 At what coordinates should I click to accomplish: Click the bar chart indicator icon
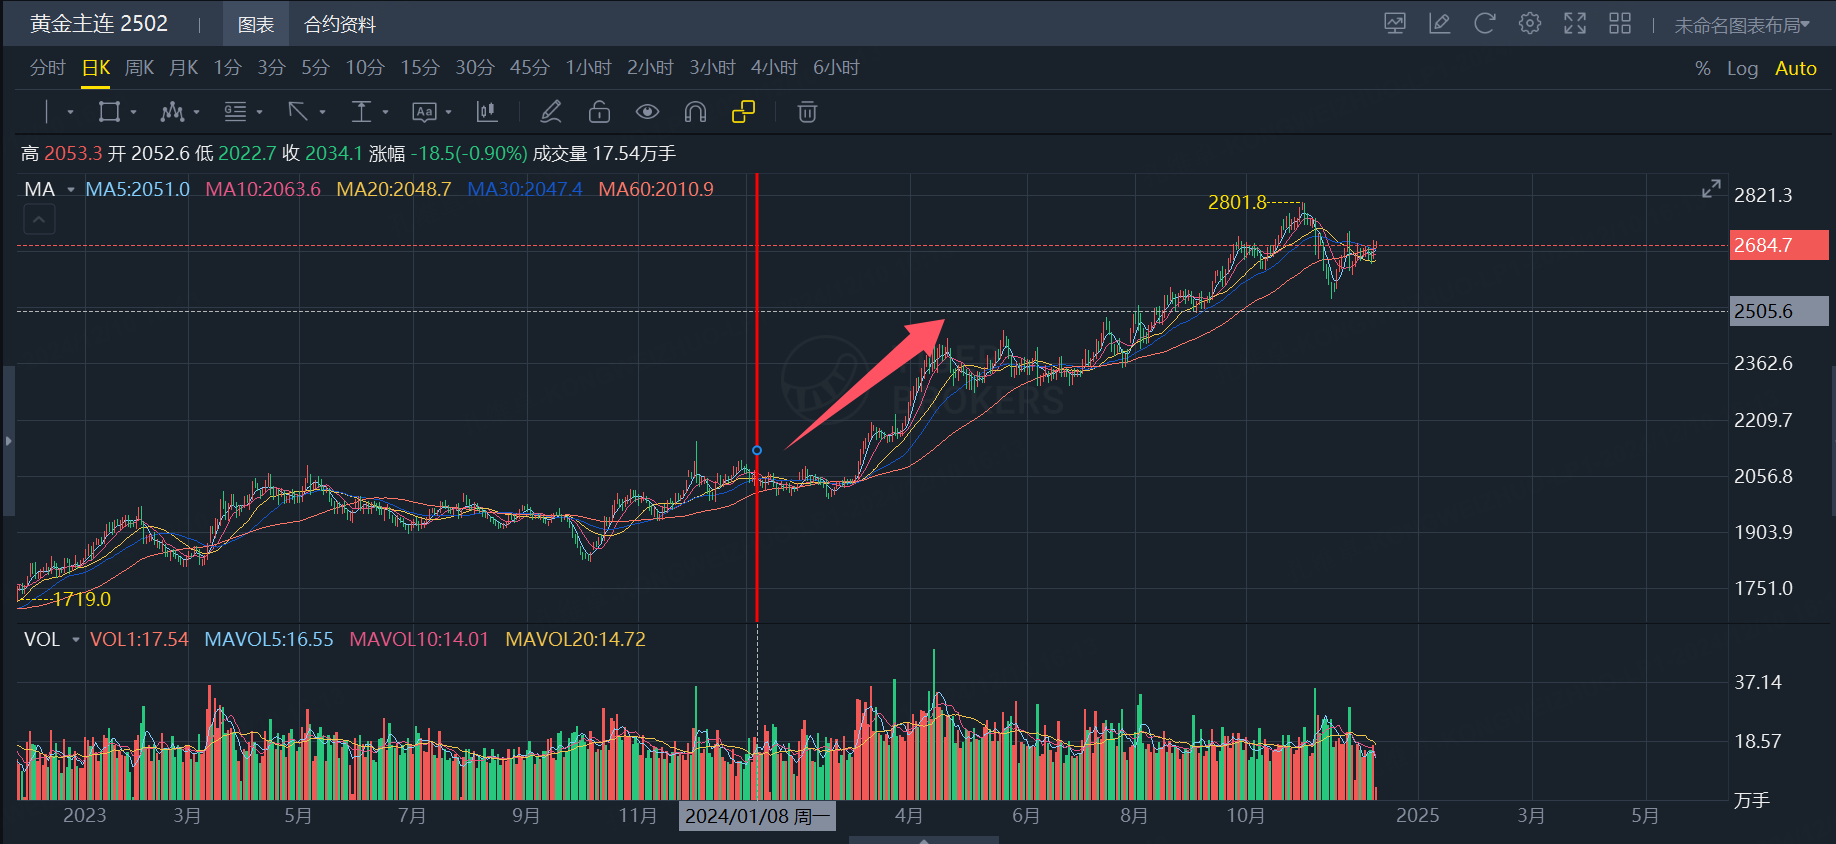[x=487, y=112]
